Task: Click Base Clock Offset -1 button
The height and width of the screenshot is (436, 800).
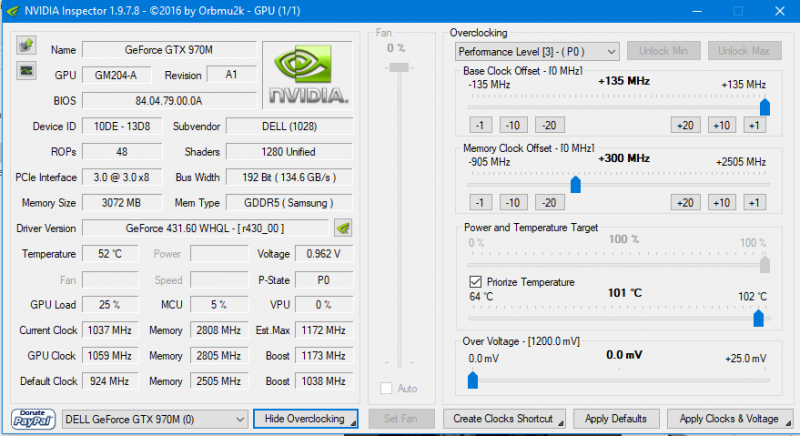Action: coord(480,125)
